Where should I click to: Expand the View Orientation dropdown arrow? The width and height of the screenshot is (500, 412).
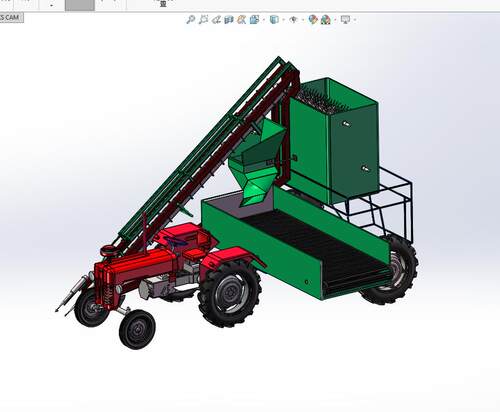coord(264,20)
